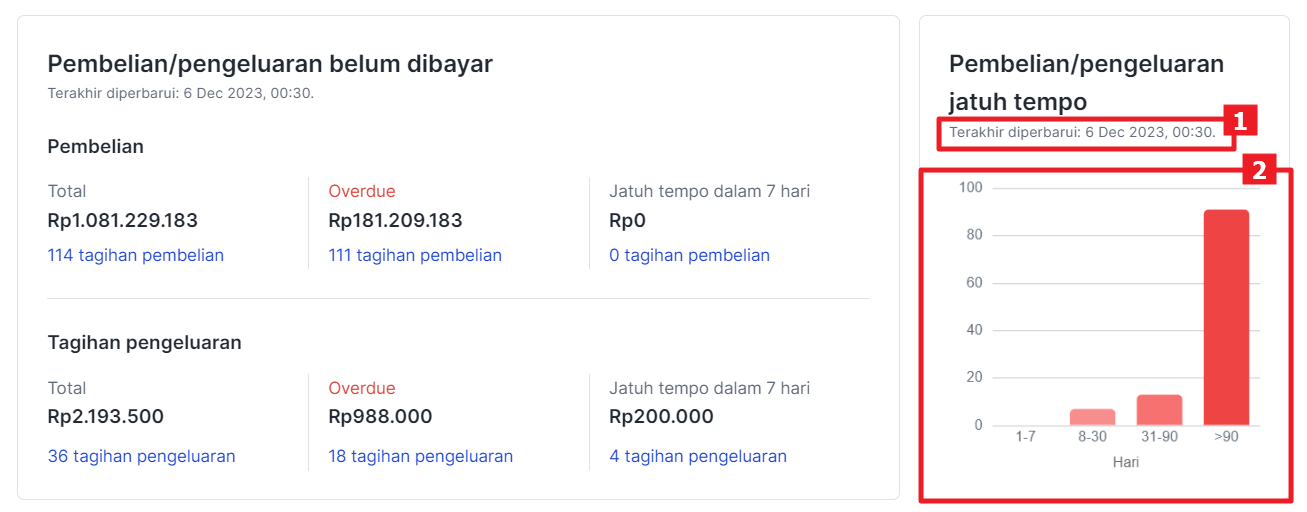This screenshot has width=1307, height=512.
Task: Open the 0 tagihan pembelian link
Action: [x=690, y=255]
